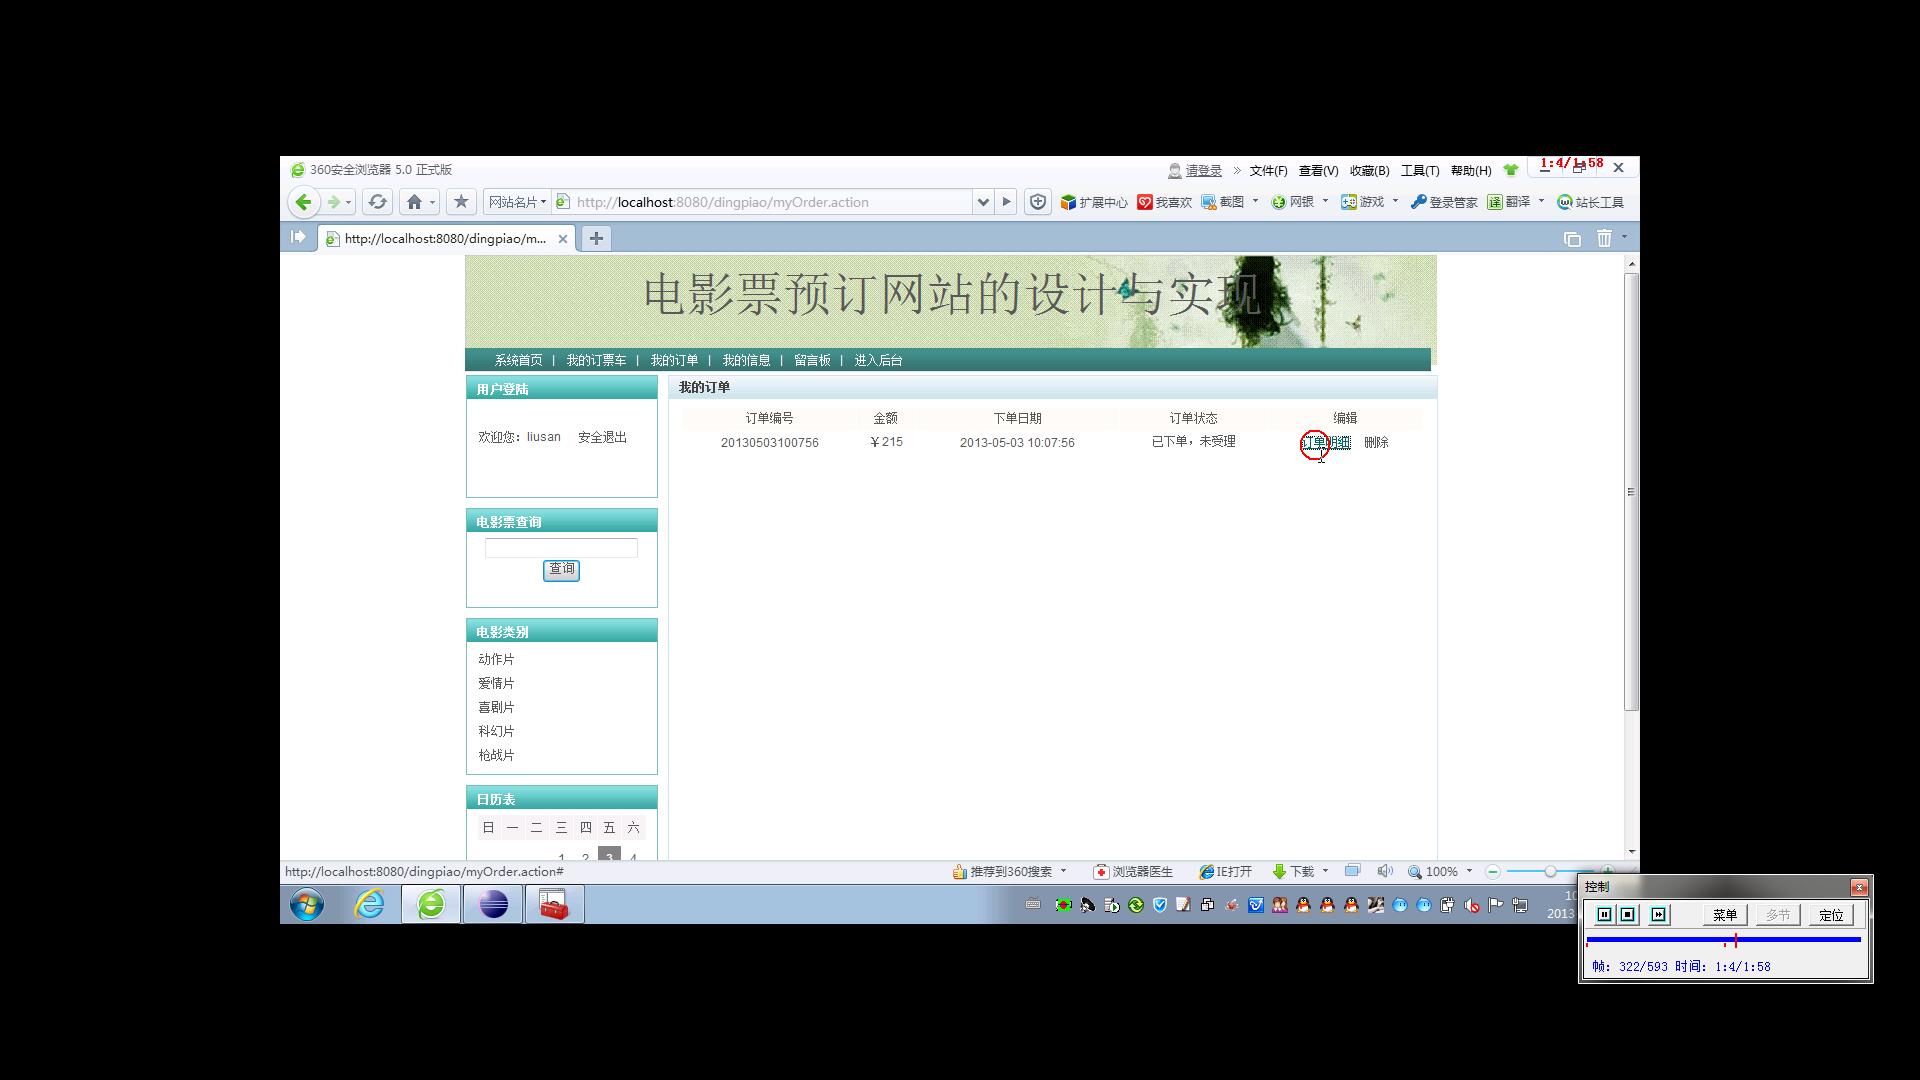Select 科幻片 movie category
The height and width of the screenshot is (1080, 1920).
[x=496, y=731]
